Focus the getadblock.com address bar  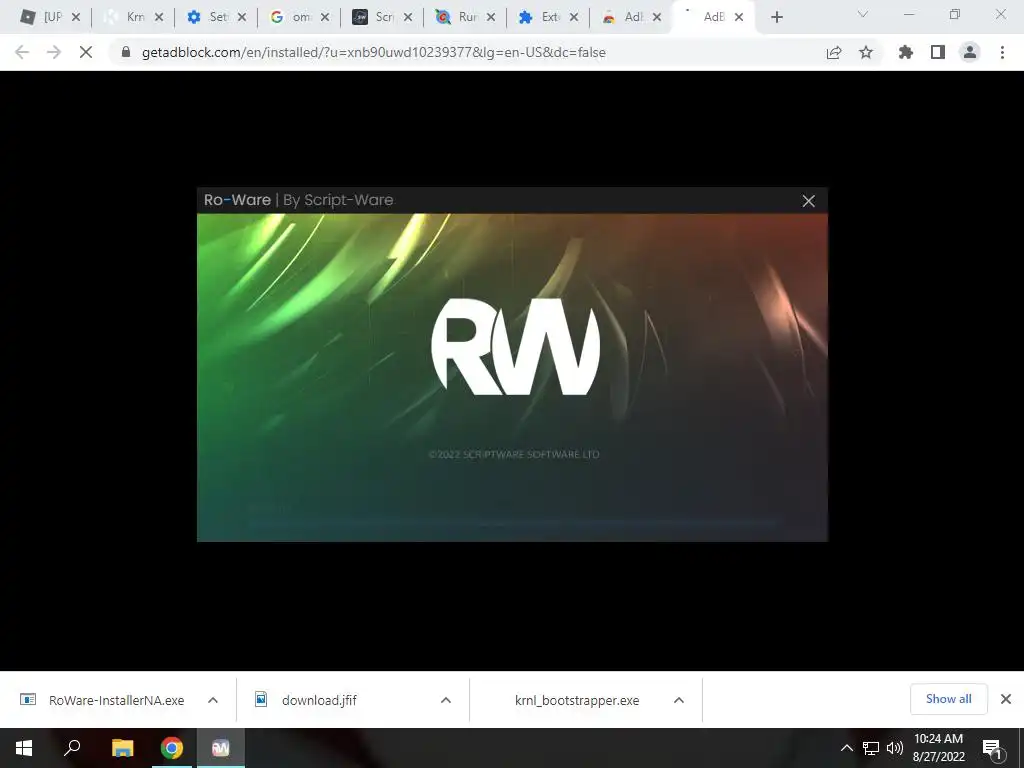click(x=374, y=52)
